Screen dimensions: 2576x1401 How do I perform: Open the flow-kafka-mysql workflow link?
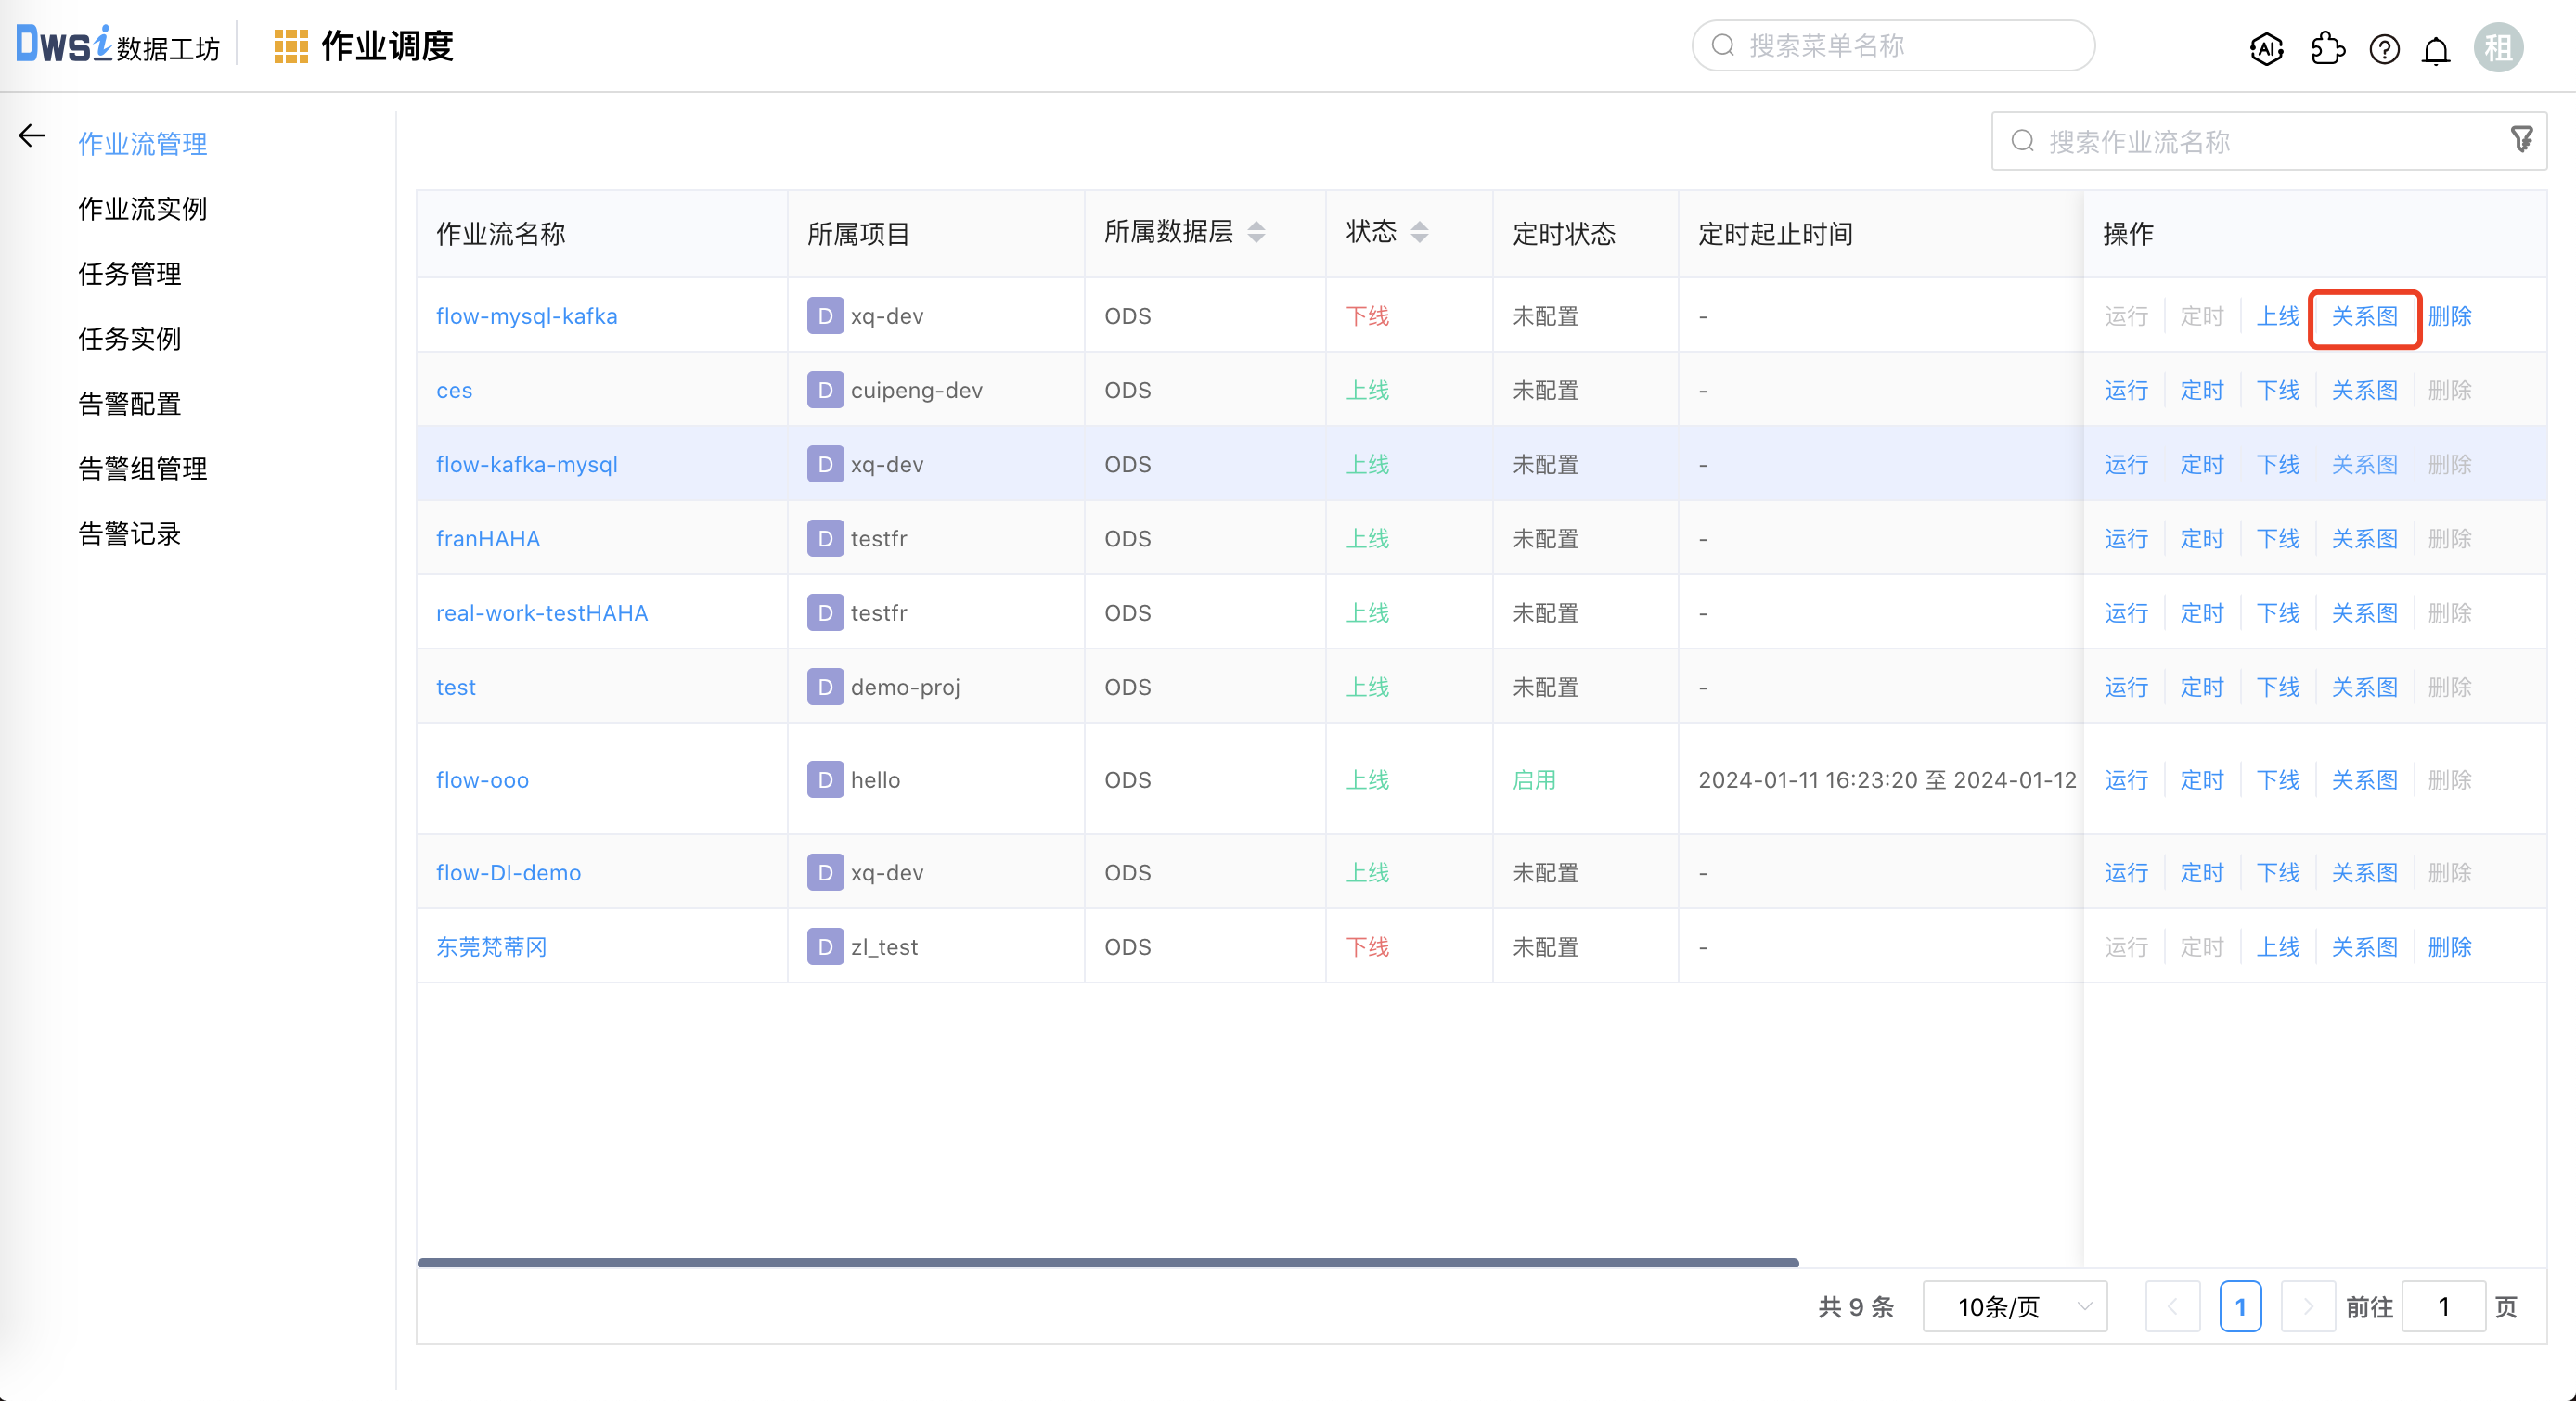point(527,464)
